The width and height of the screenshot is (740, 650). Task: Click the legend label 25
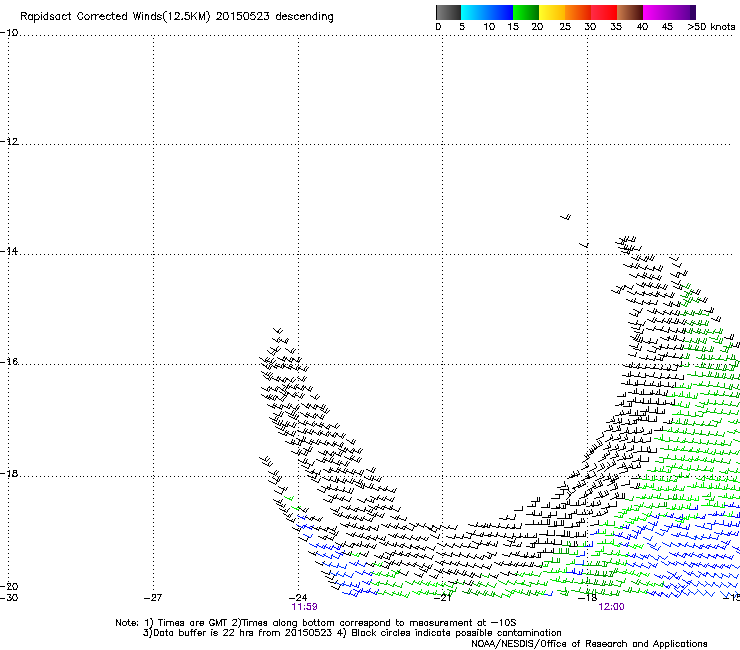click(565, 27)
